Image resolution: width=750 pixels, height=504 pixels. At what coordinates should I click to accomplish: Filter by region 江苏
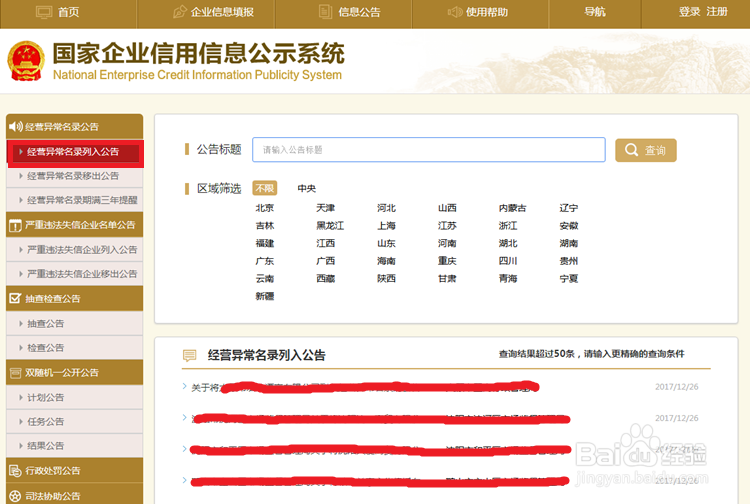point(447,226)
